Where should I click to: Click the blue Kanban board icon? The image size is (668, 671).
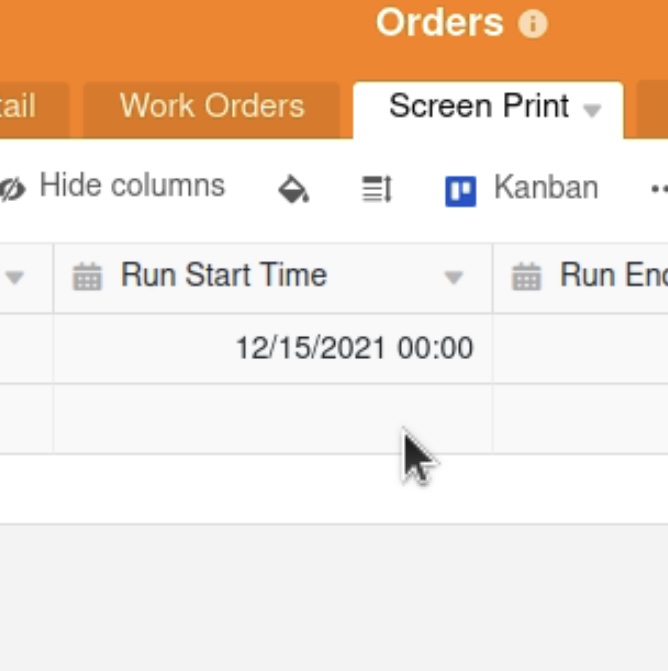(x=460, y=188)
